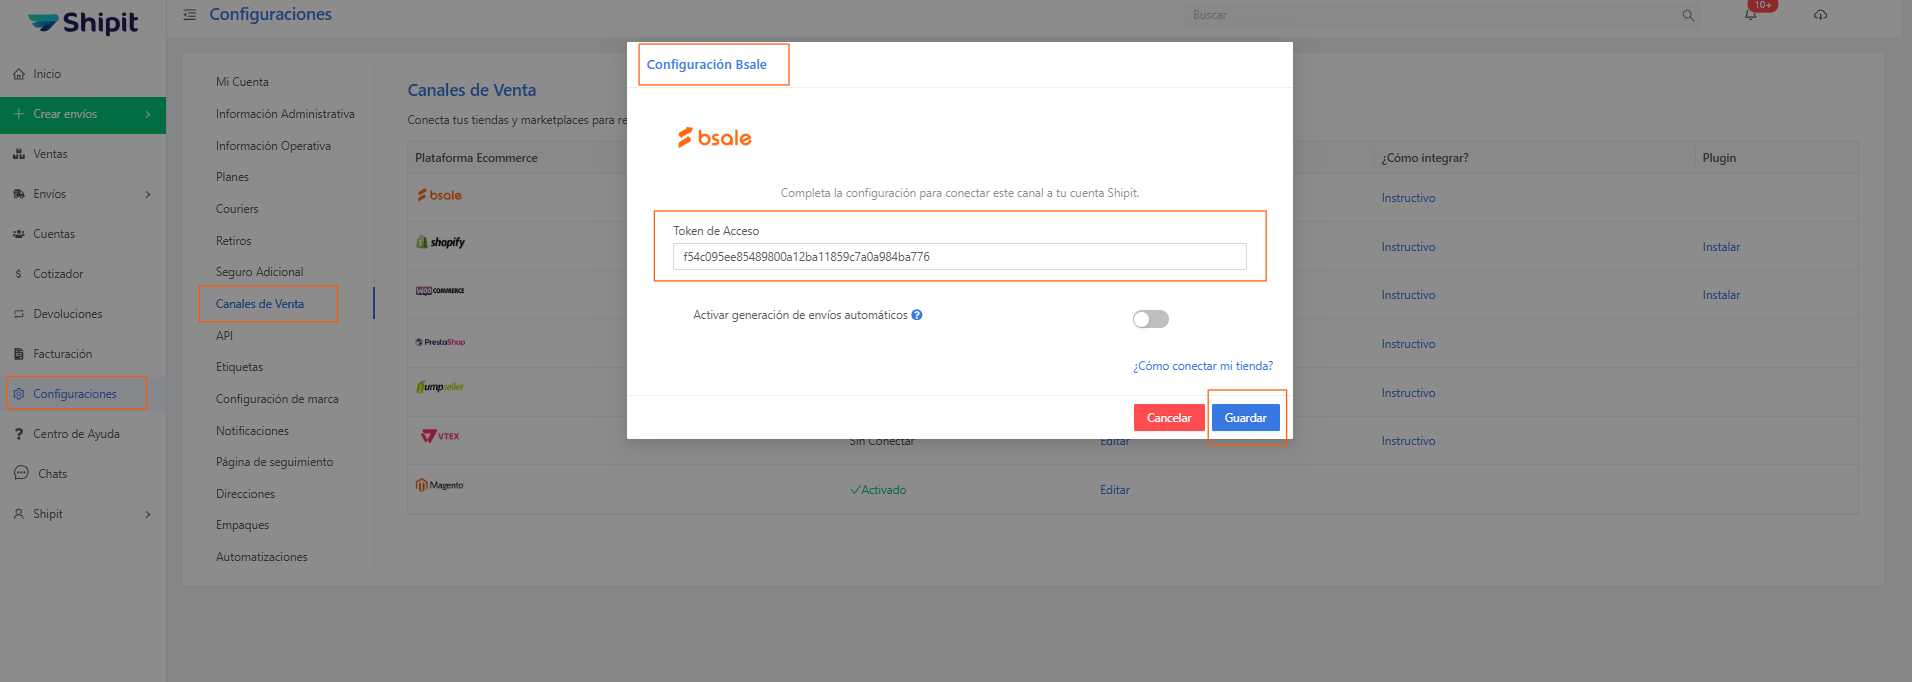Select Canales de Venta in settings menu
The image size is (1912, 682).
260,304
